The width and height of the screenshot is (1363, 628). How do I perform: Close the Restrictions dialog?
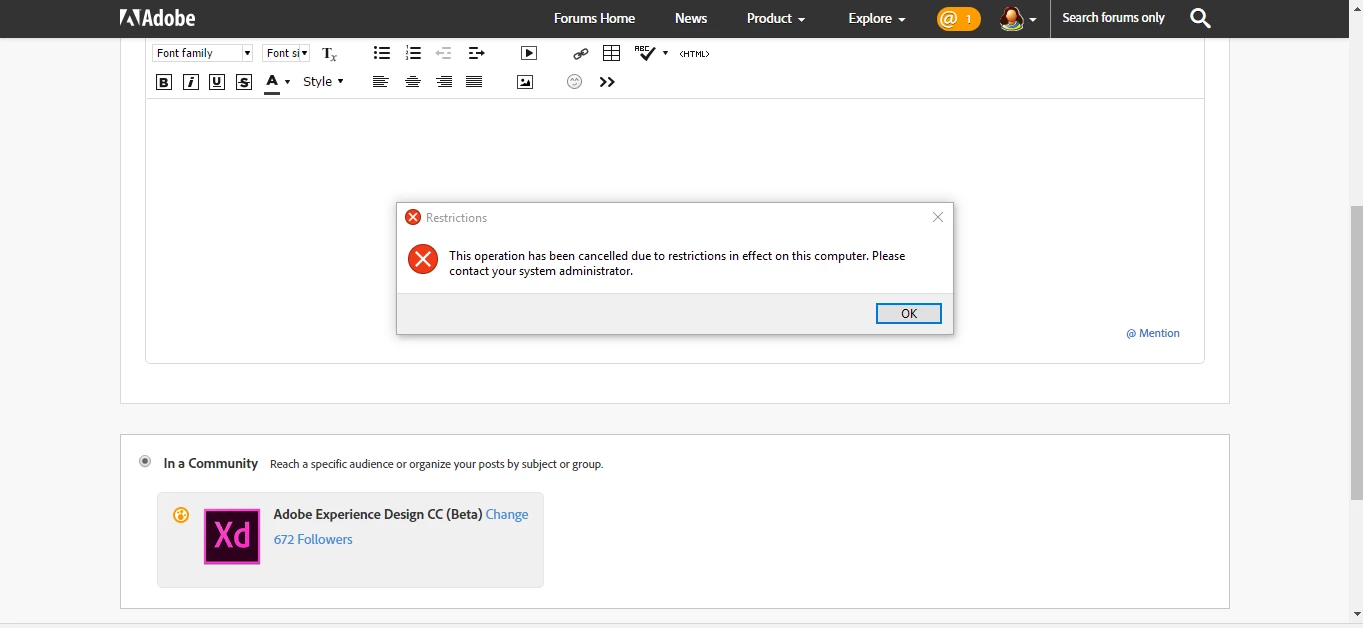(x=938, y=217)
